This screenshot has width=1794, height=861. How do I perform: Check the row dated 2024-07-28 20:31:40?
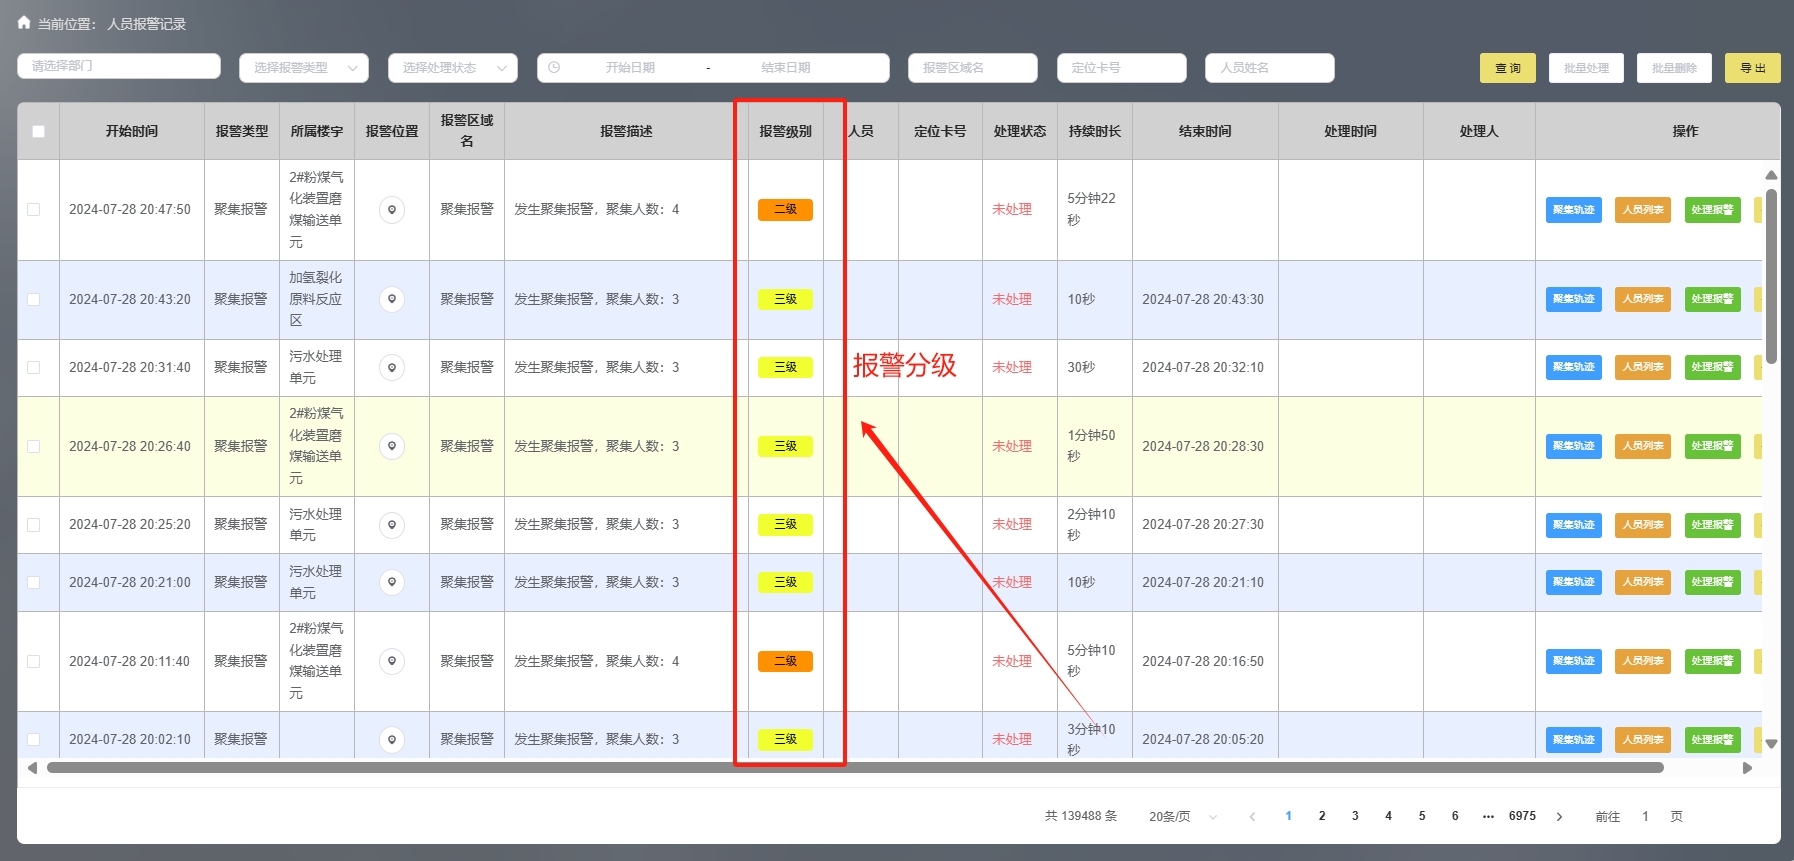[x=34, y=368]
